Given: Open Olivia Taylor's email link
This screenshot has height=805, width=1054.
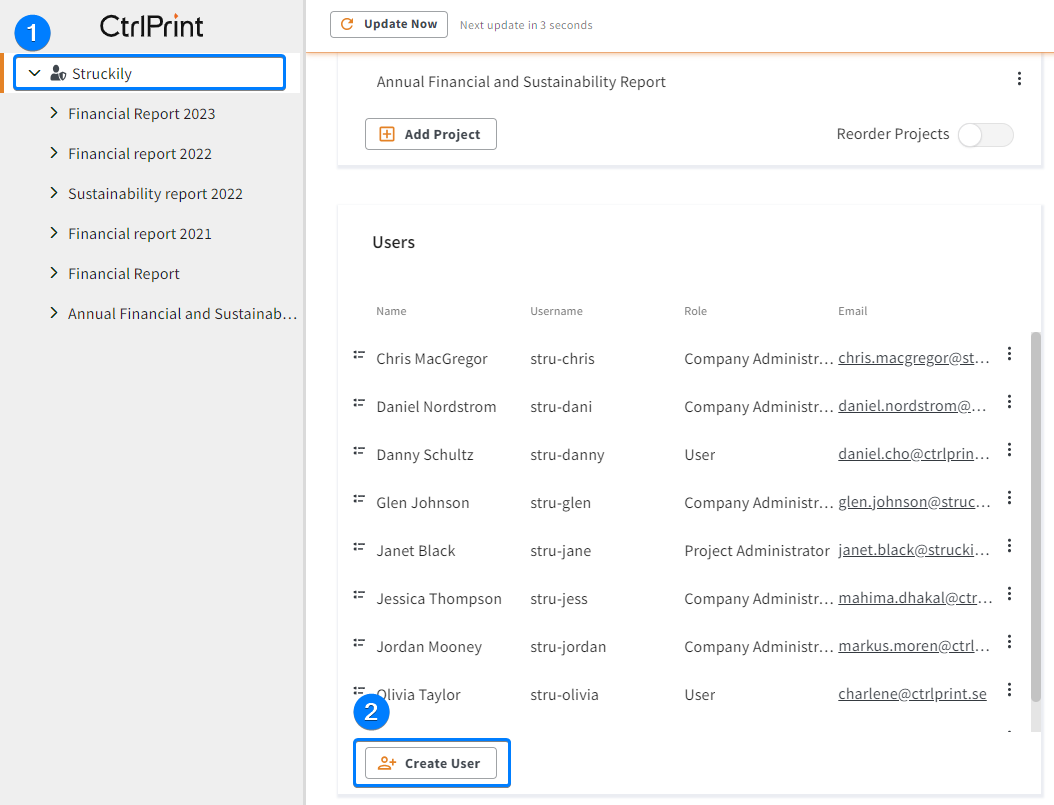Looking at the screenshot, I should pyautogui.click(x=912, y=694).
